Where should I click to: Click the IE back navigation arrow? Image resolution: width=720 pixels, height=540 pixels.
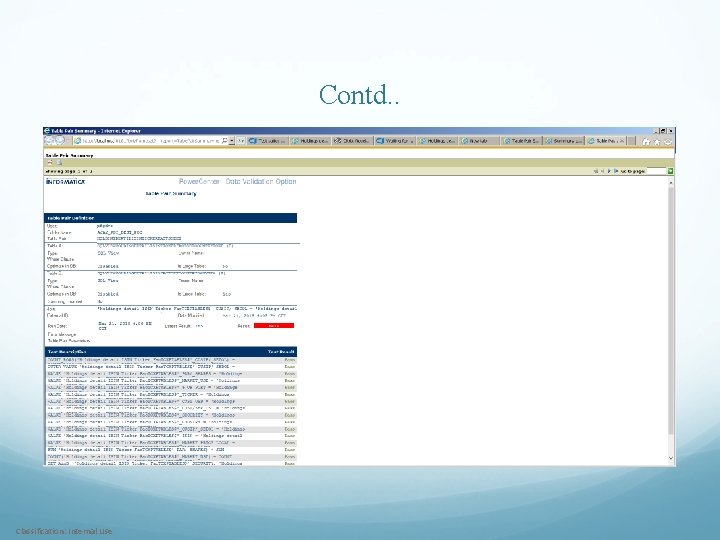[50, 141]
